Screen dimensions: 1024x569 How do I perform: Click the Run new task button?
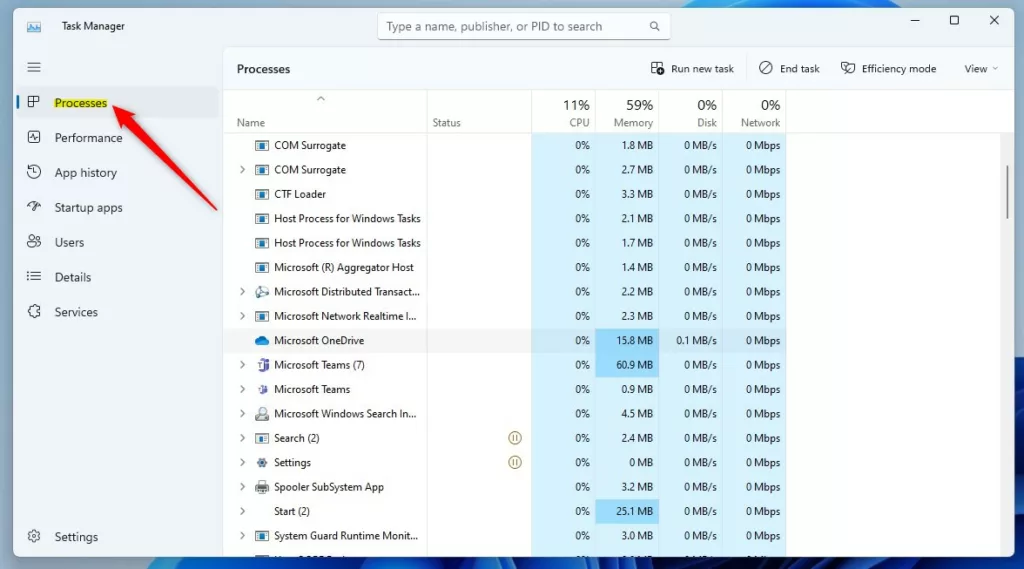point(692,69)
